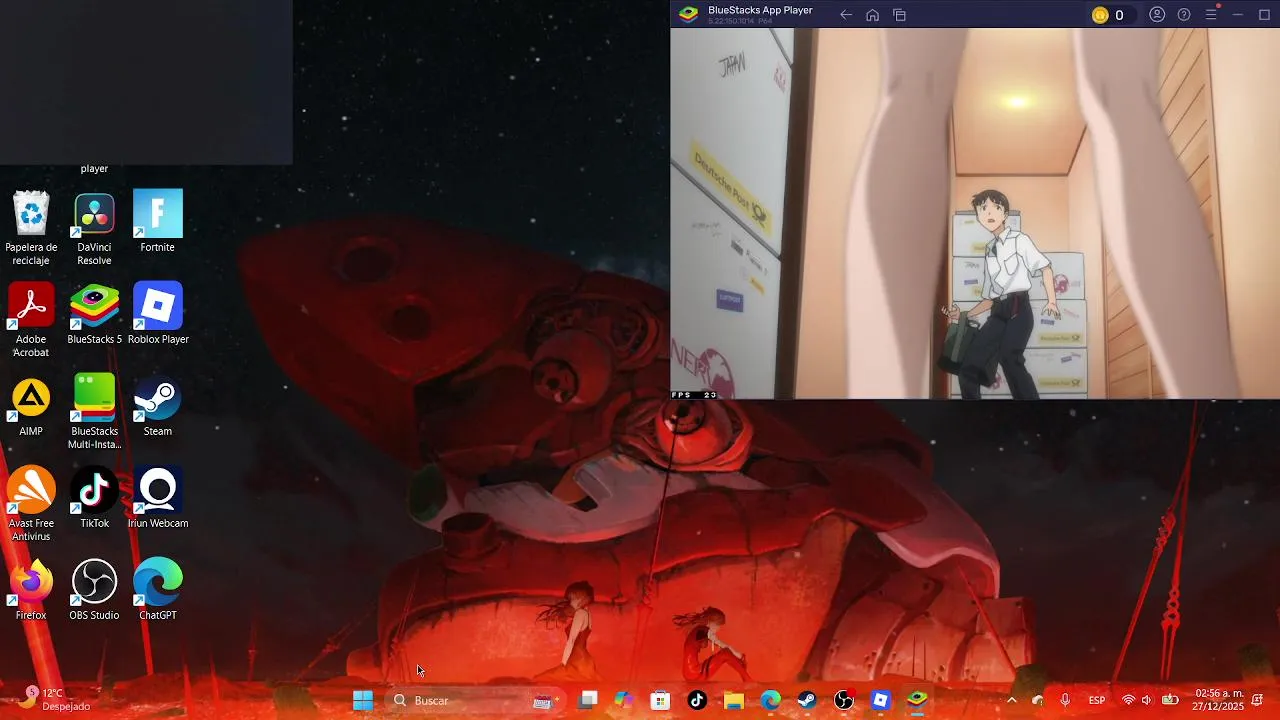Open volume control in system tray
The height and width of the screenshot is (720, 1280).
[1147, 701]
